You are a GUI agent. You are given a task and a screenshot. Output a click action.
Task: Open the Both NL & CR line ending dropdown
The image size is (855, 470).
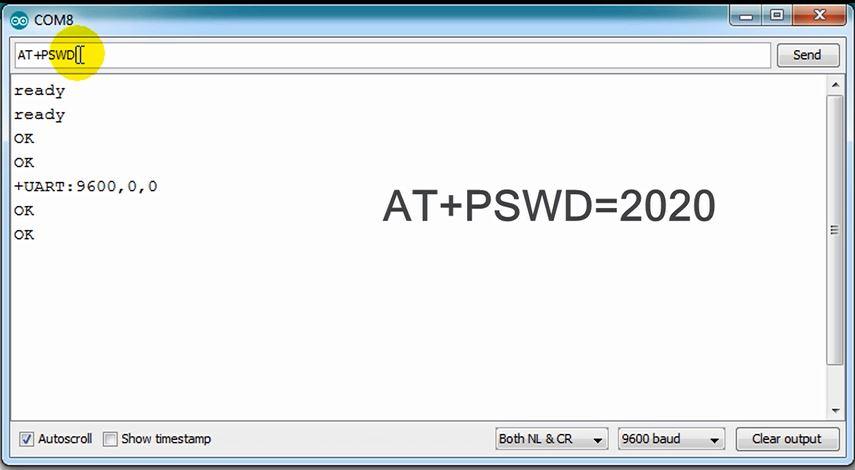pos(552,439)
